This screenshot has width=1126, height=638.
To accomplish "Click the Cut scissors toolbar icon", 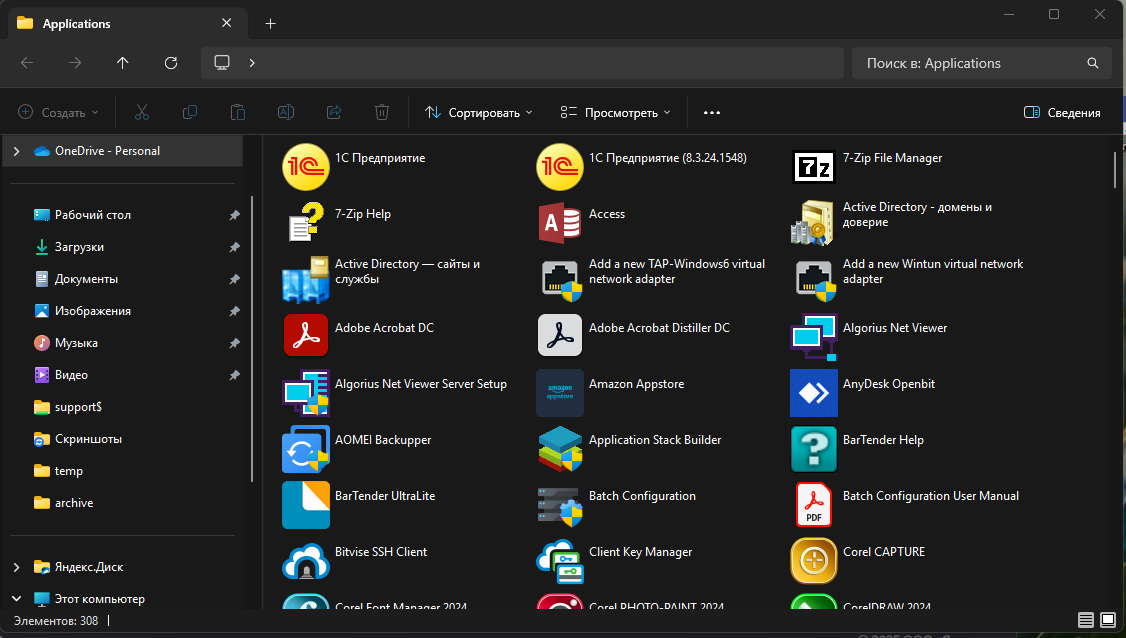I will (x=141, y=112).
